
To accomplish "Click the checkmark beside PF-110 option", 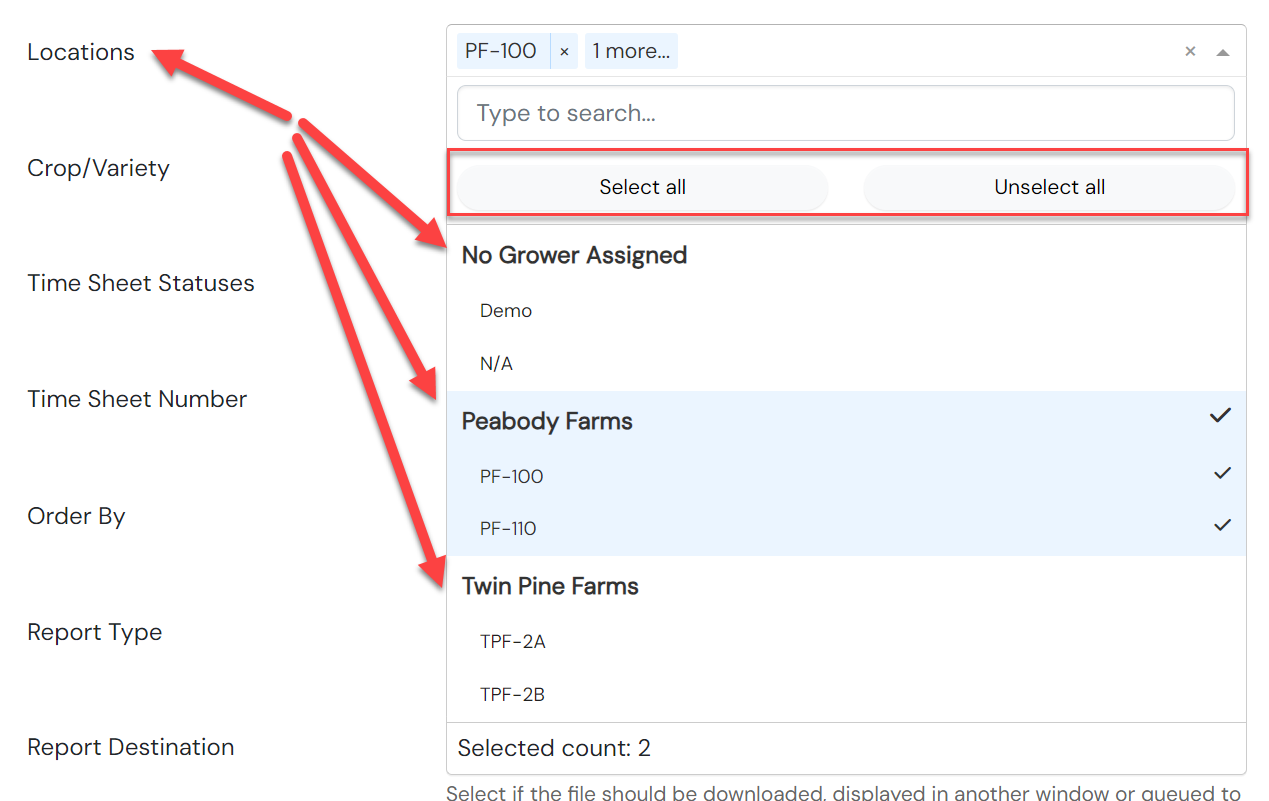I will click(x=1222, y=525).
